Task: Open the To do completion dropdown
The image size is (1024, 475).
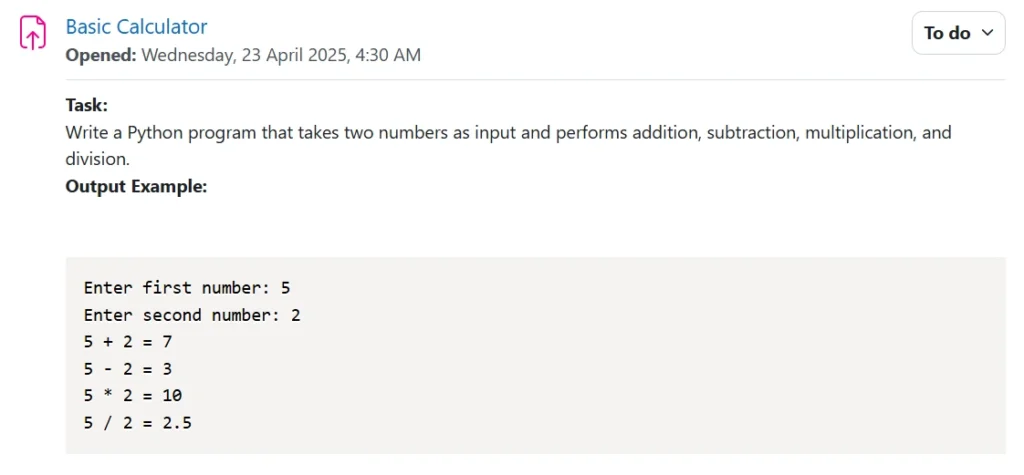Action: point(958,33)
